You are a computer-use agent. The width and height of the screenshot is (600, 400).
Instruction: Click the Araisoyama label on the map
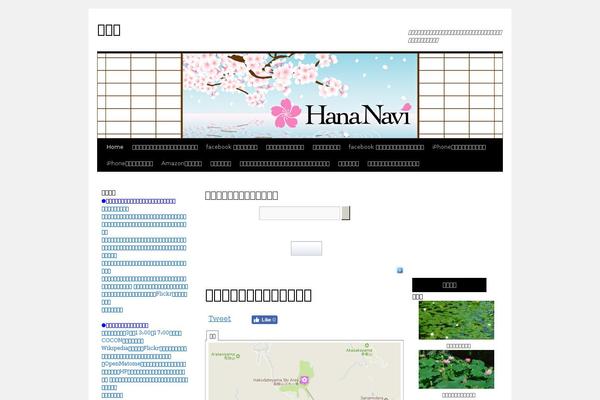pos(223,356)
